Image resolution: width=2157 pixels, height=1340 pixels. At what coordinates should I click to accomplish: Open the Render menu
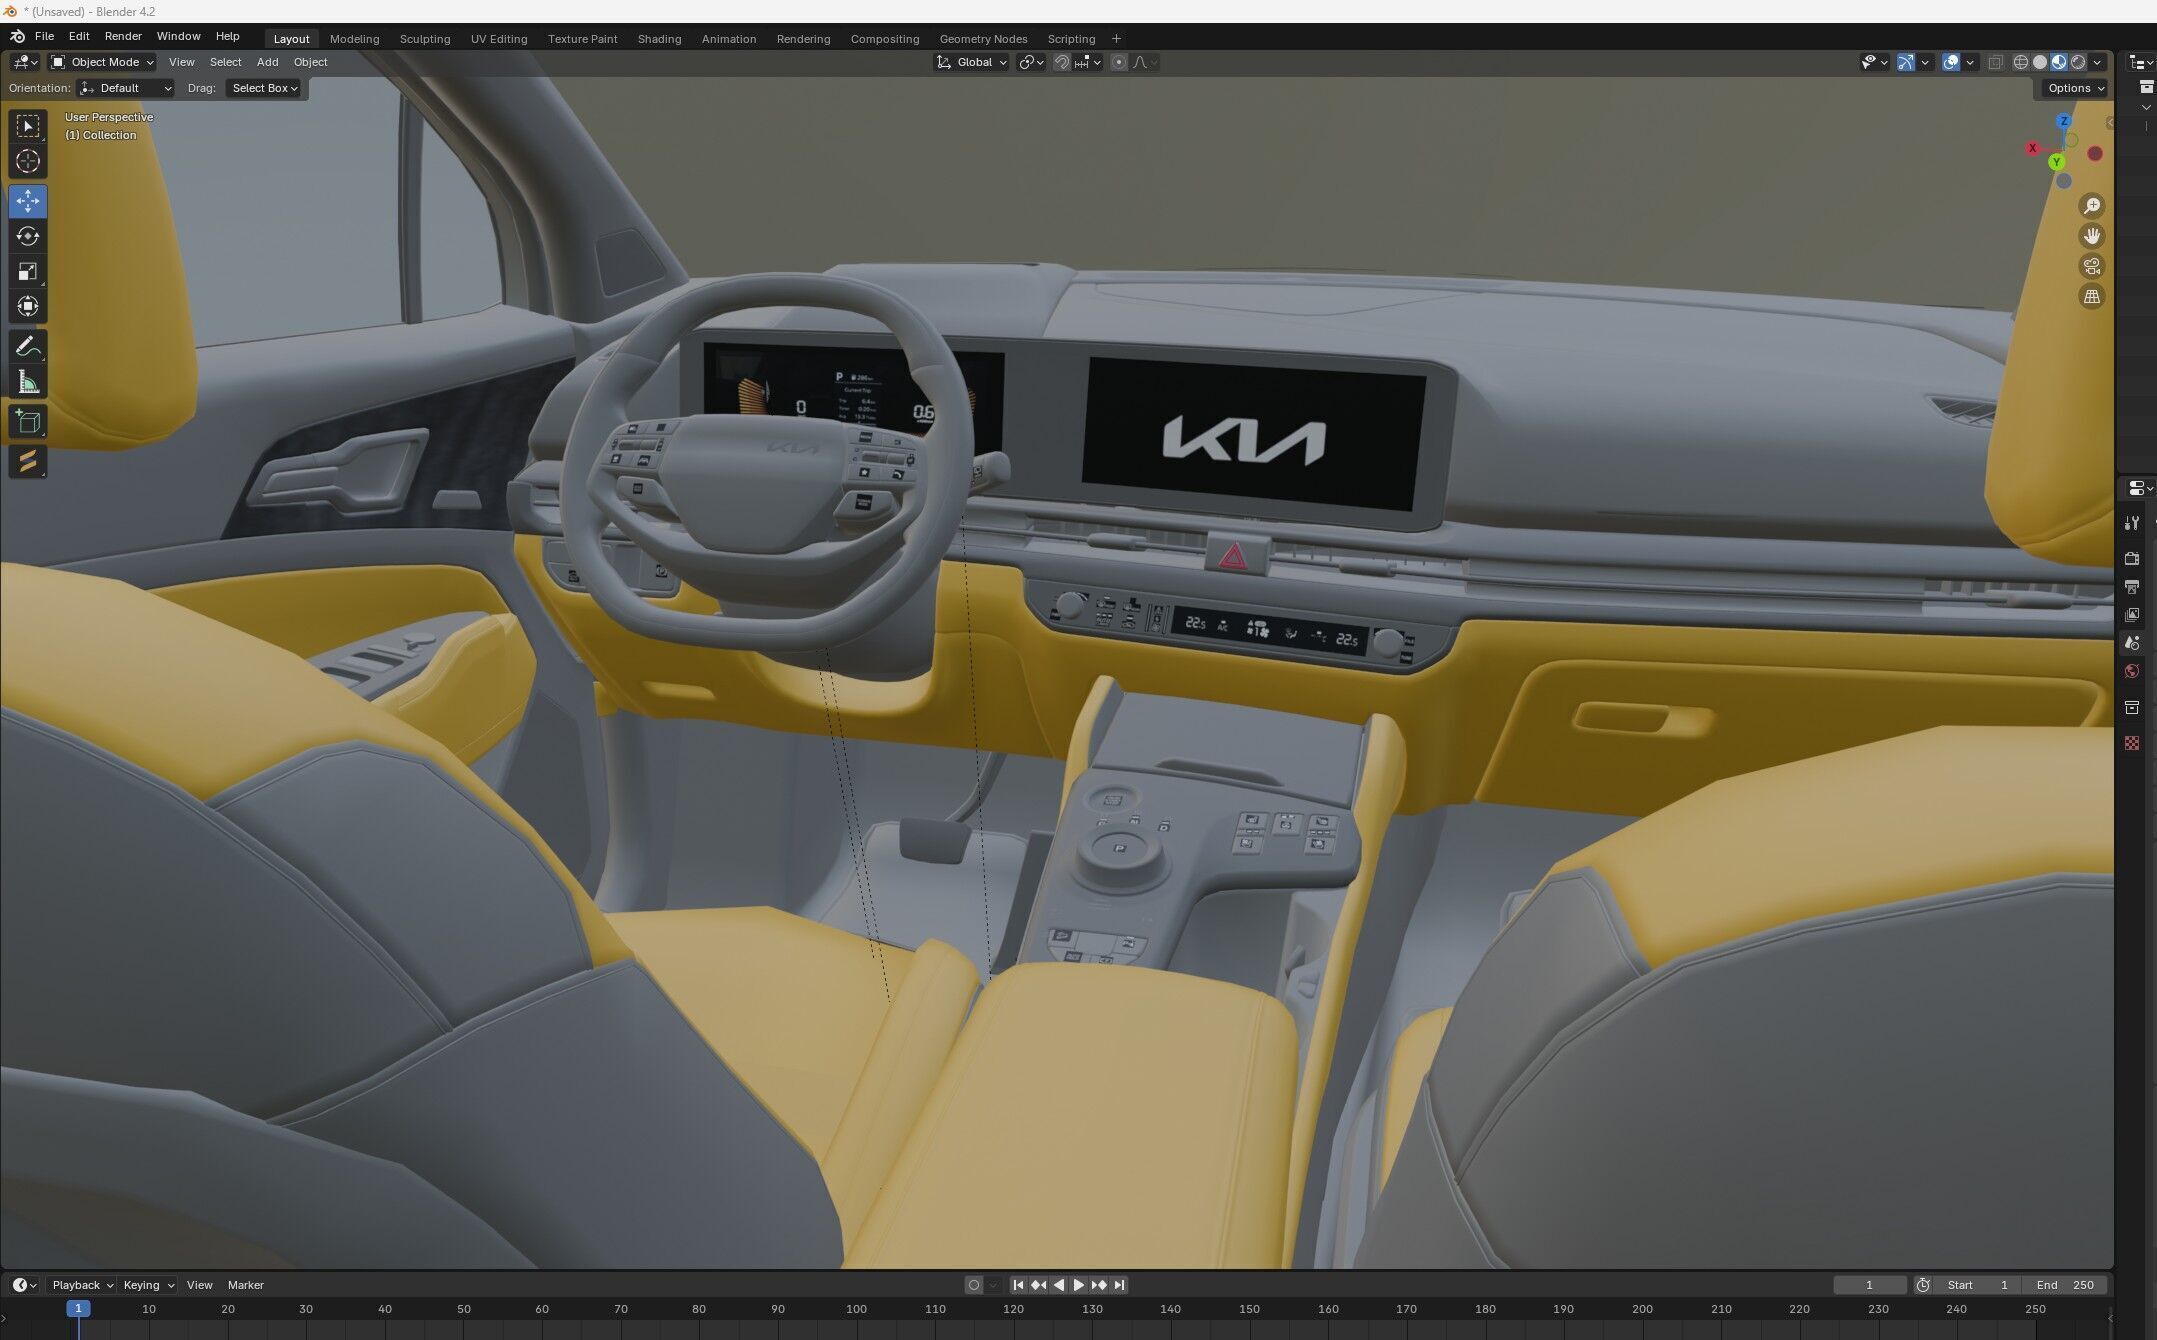[x=123, y=36]
